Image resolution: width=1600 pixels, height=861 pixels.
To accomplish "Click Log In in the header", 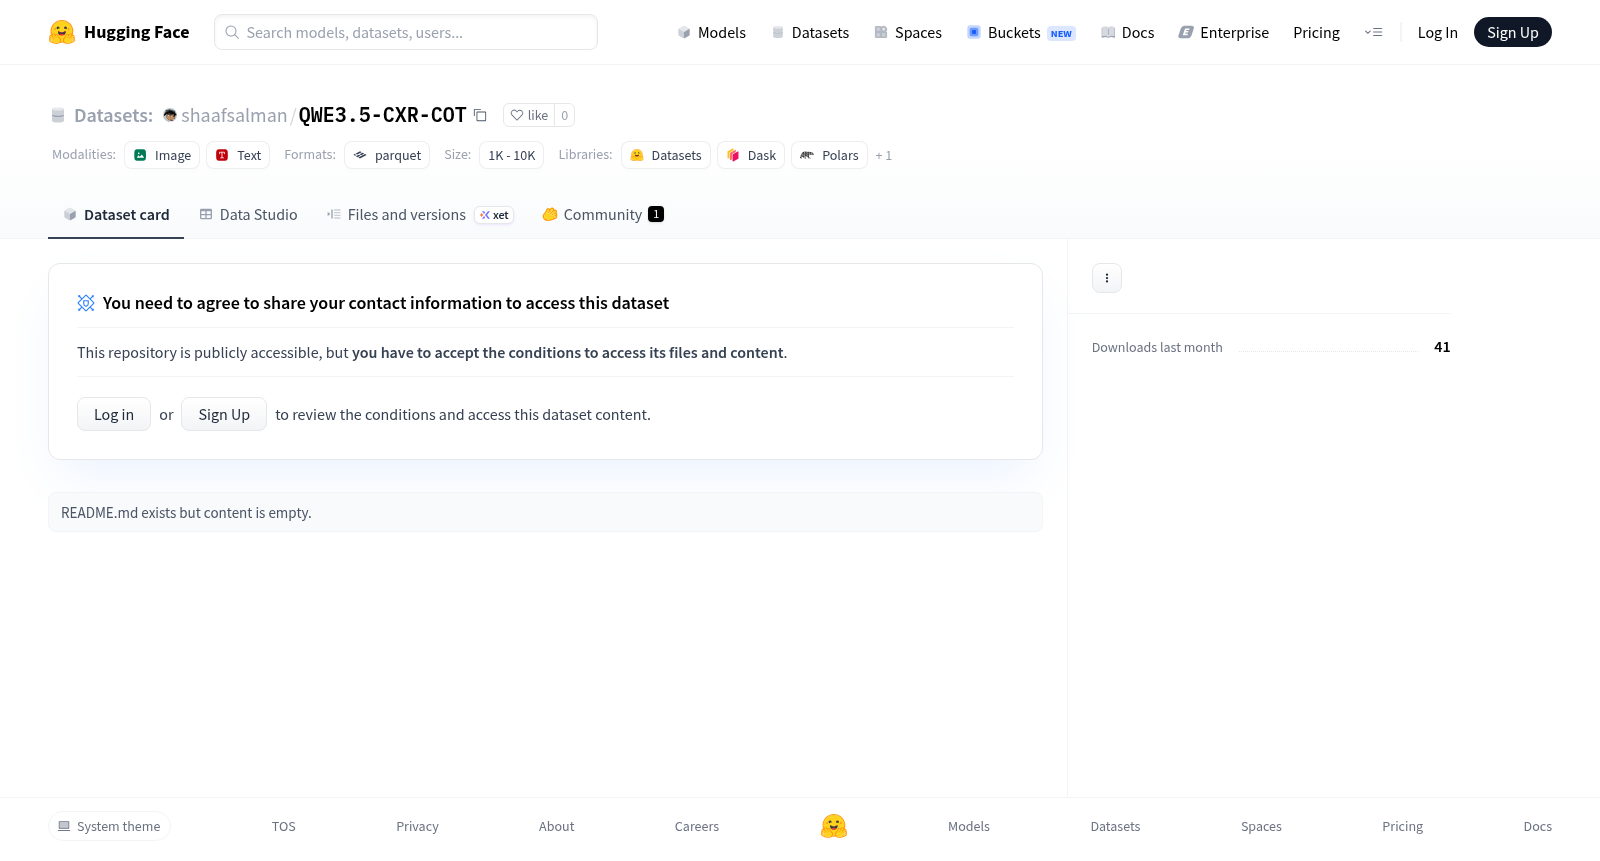I will point(1437,32).
